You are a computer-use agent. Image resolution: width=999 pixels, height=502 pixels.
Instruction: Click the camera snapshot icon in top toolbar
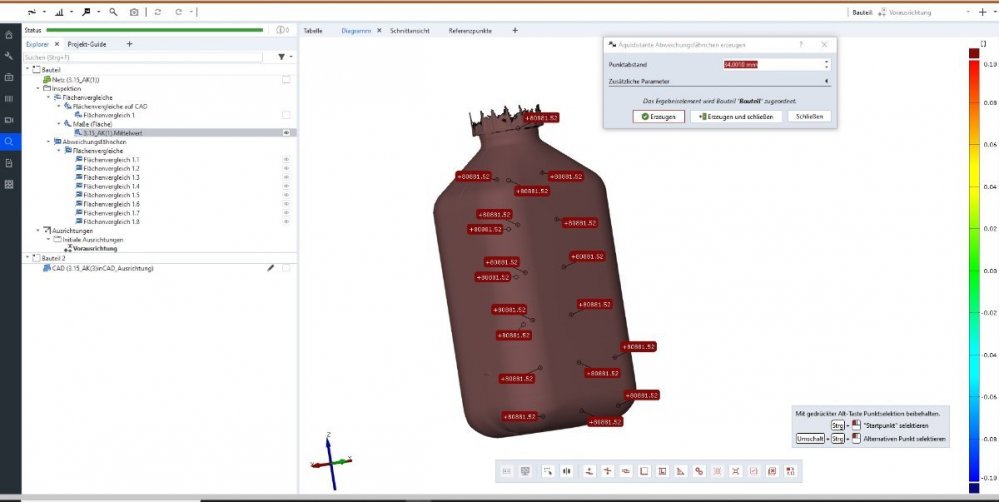coord(134,12)
